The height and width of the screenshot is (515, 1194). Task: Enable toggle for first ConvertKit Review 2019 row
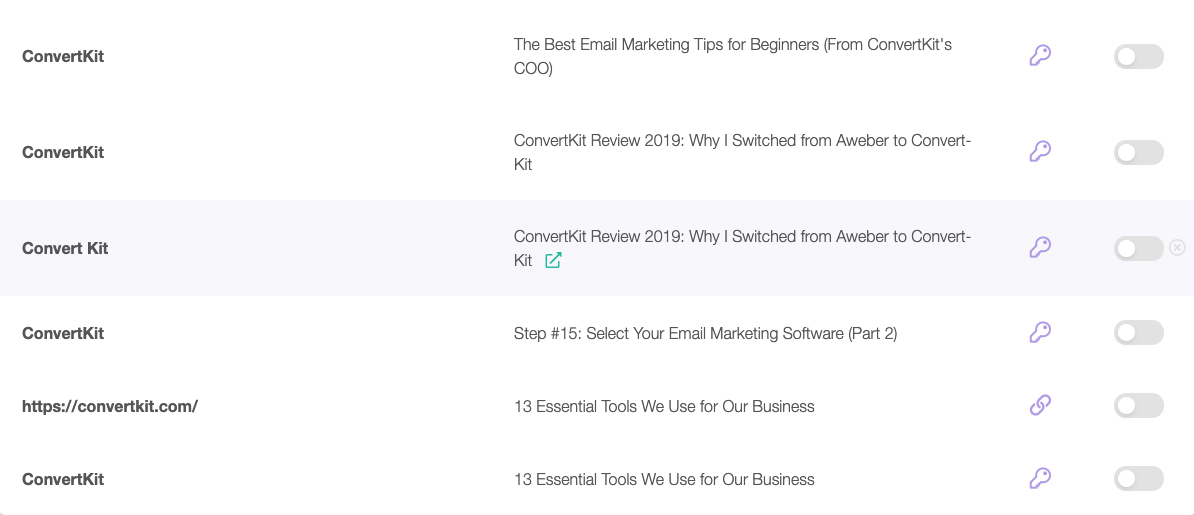1138,152
